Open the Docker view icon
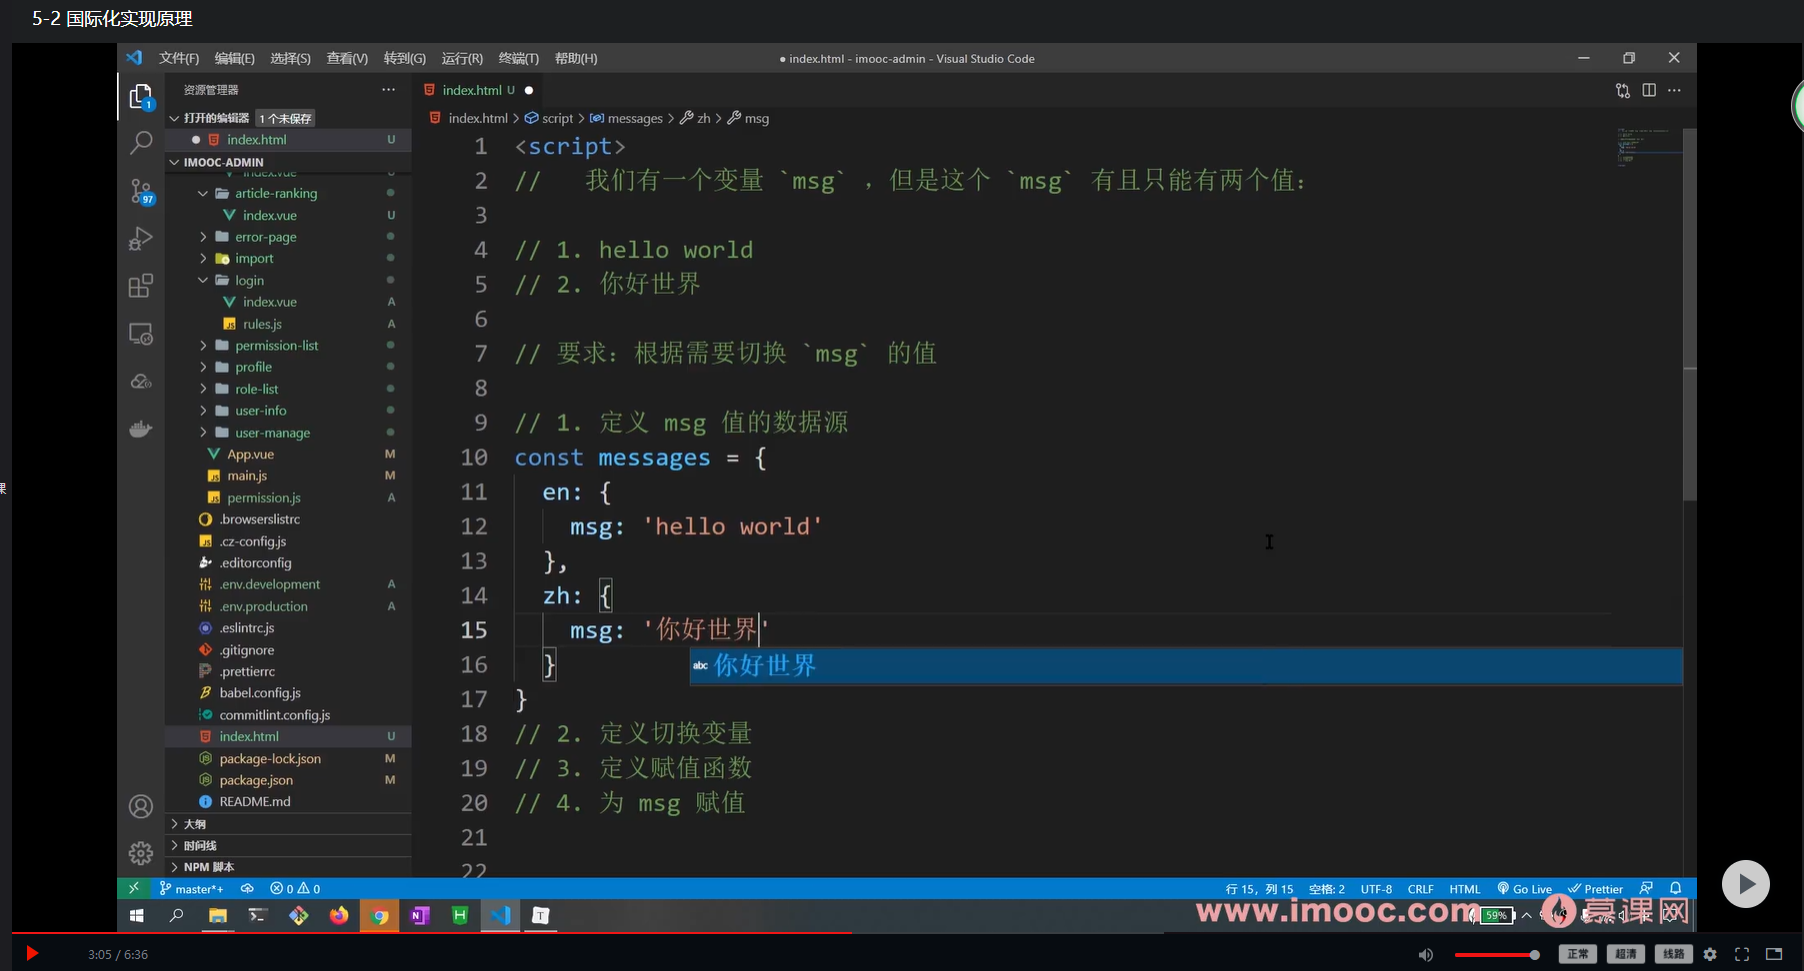This screenshot has height=971, width=1804. click(141, 429)
